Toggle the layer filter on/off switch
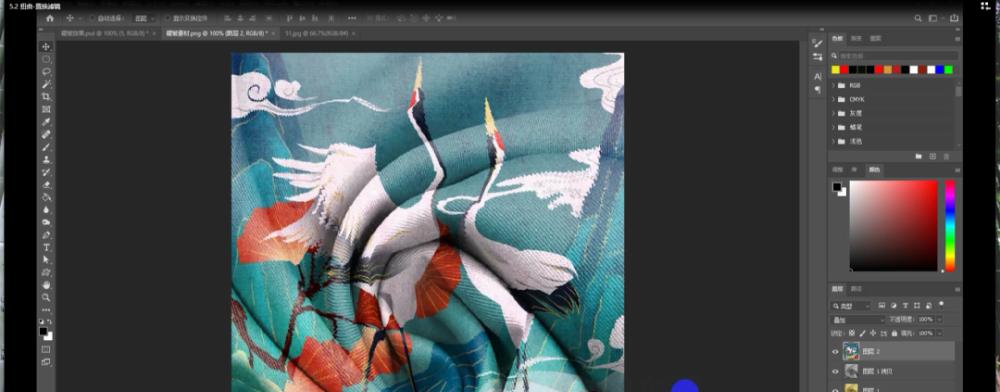 coord(941,305)
